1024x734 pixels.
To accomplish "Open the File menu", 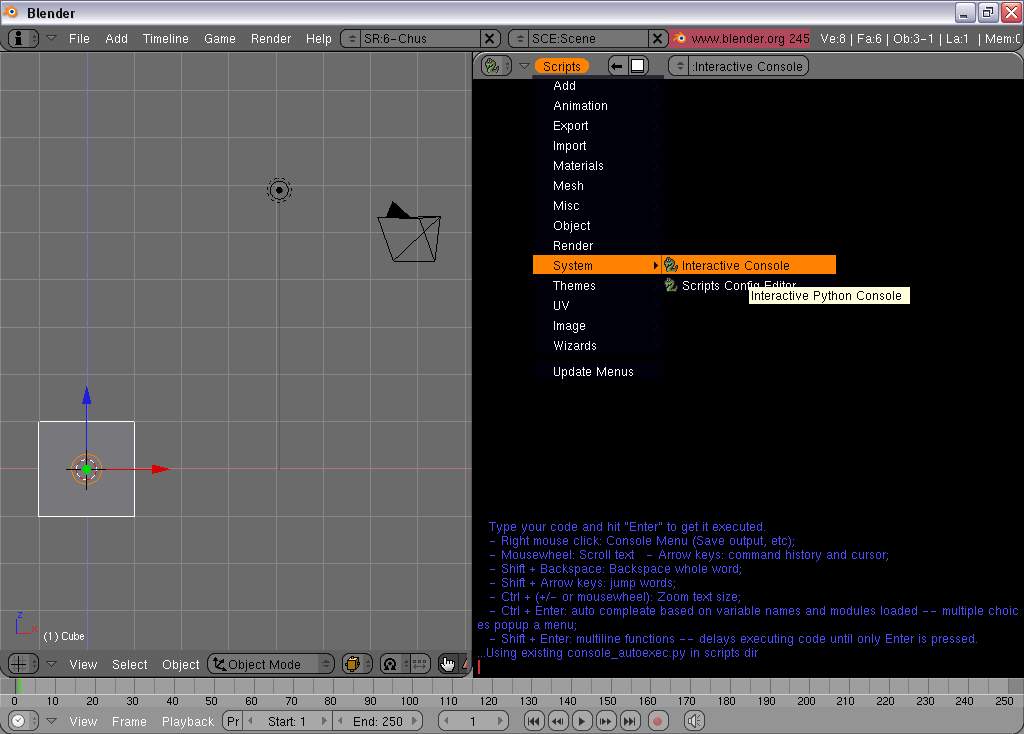I will point(79,39).
